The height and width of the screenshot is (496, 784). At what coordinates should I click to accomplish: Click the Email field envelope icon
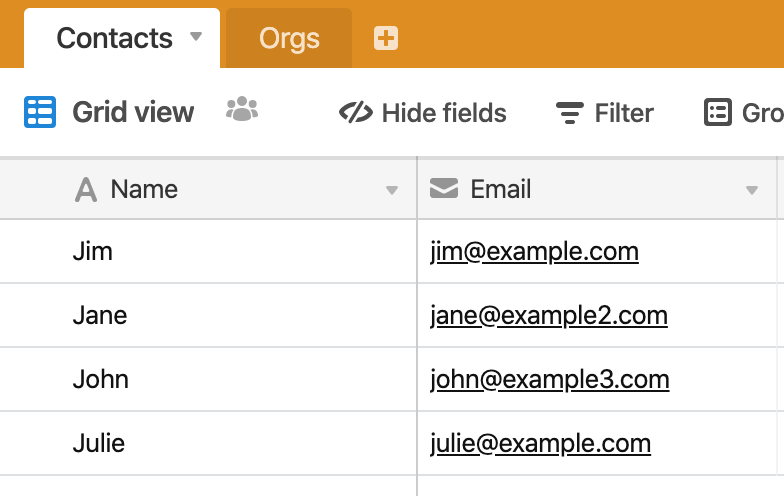pos(444,188)
